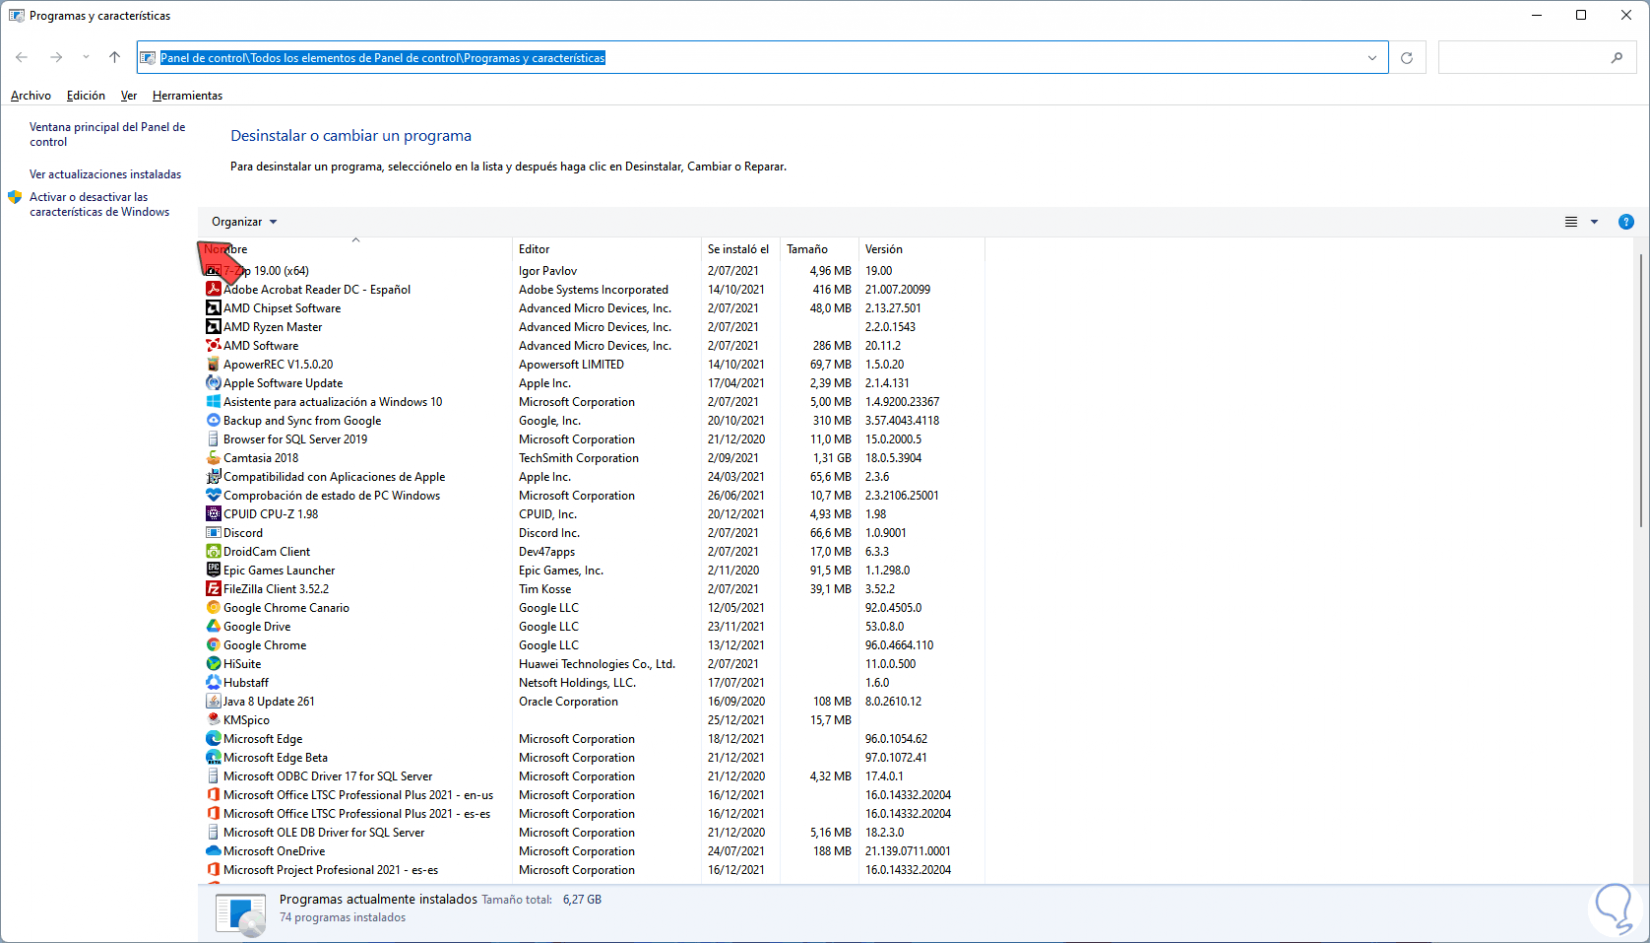Open the Edición menu
Screen dimensions: 1650x943
[86, 96]
